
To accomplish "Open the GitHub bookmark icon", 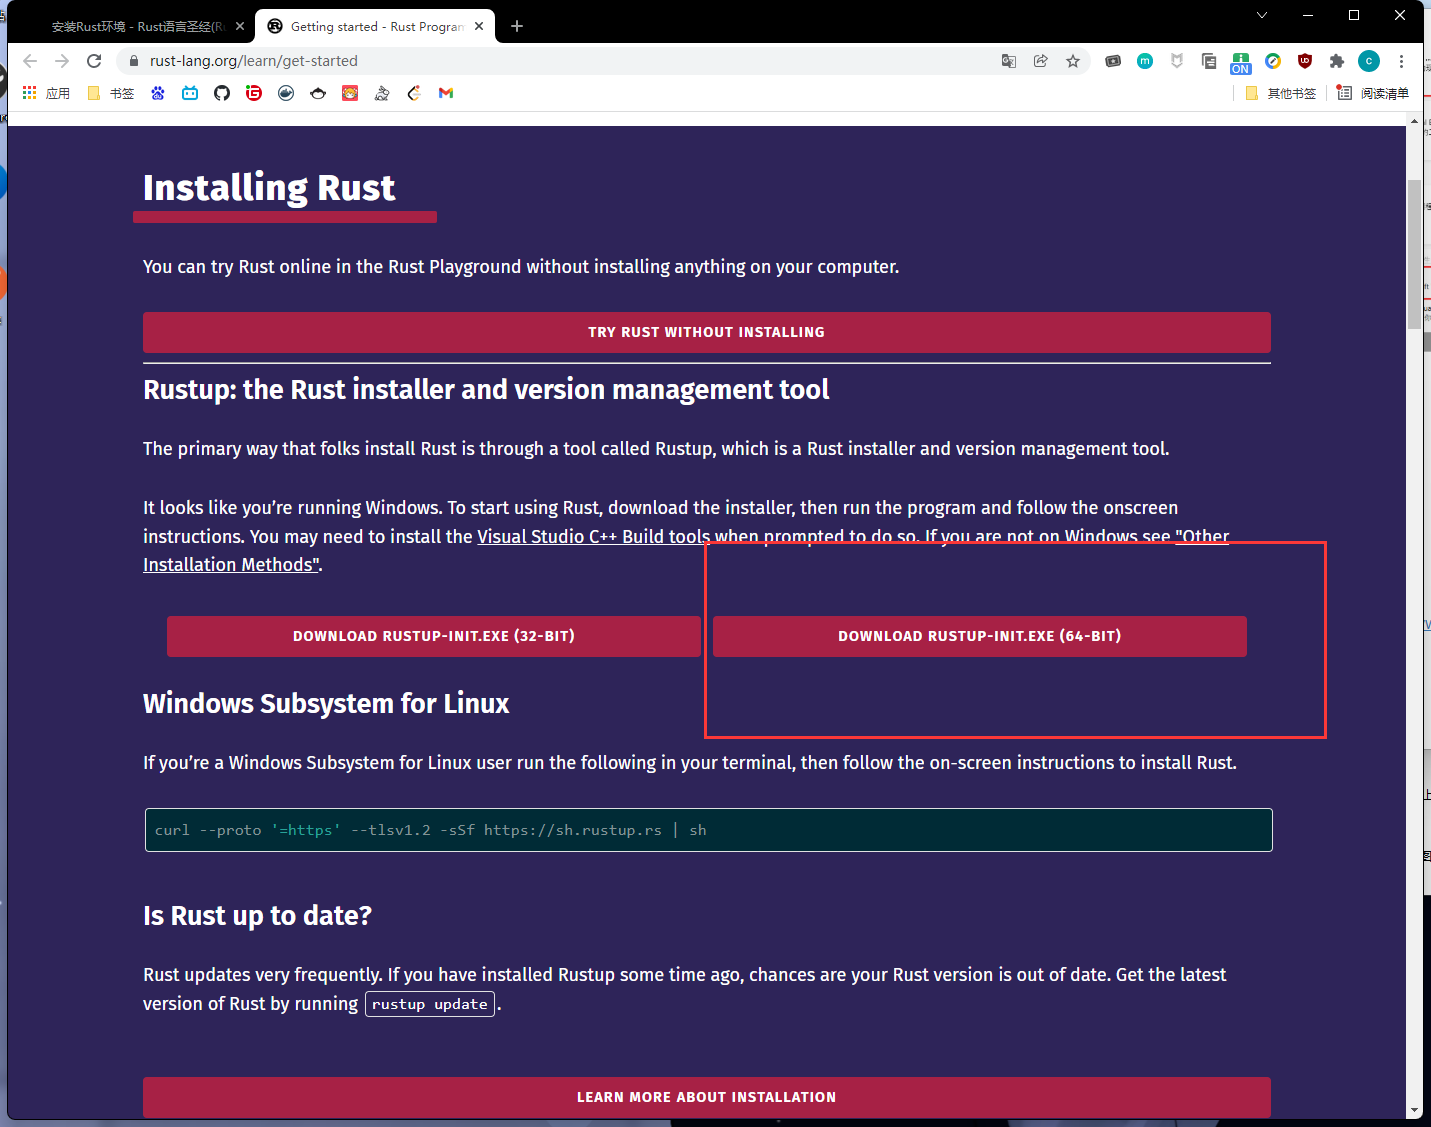I will tap(222, 93).
